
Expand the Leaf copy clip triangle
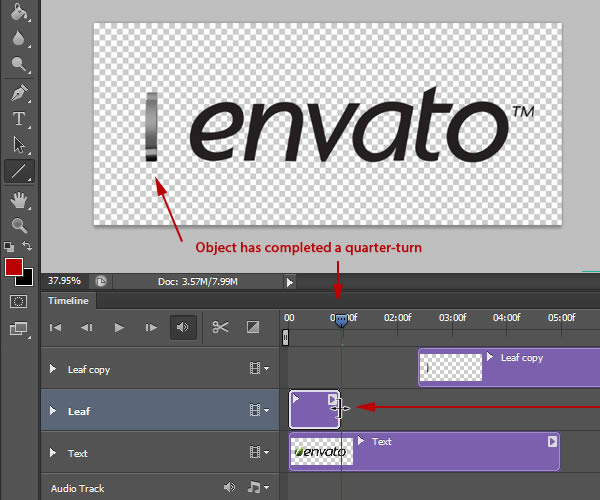[x=489, y=357]
